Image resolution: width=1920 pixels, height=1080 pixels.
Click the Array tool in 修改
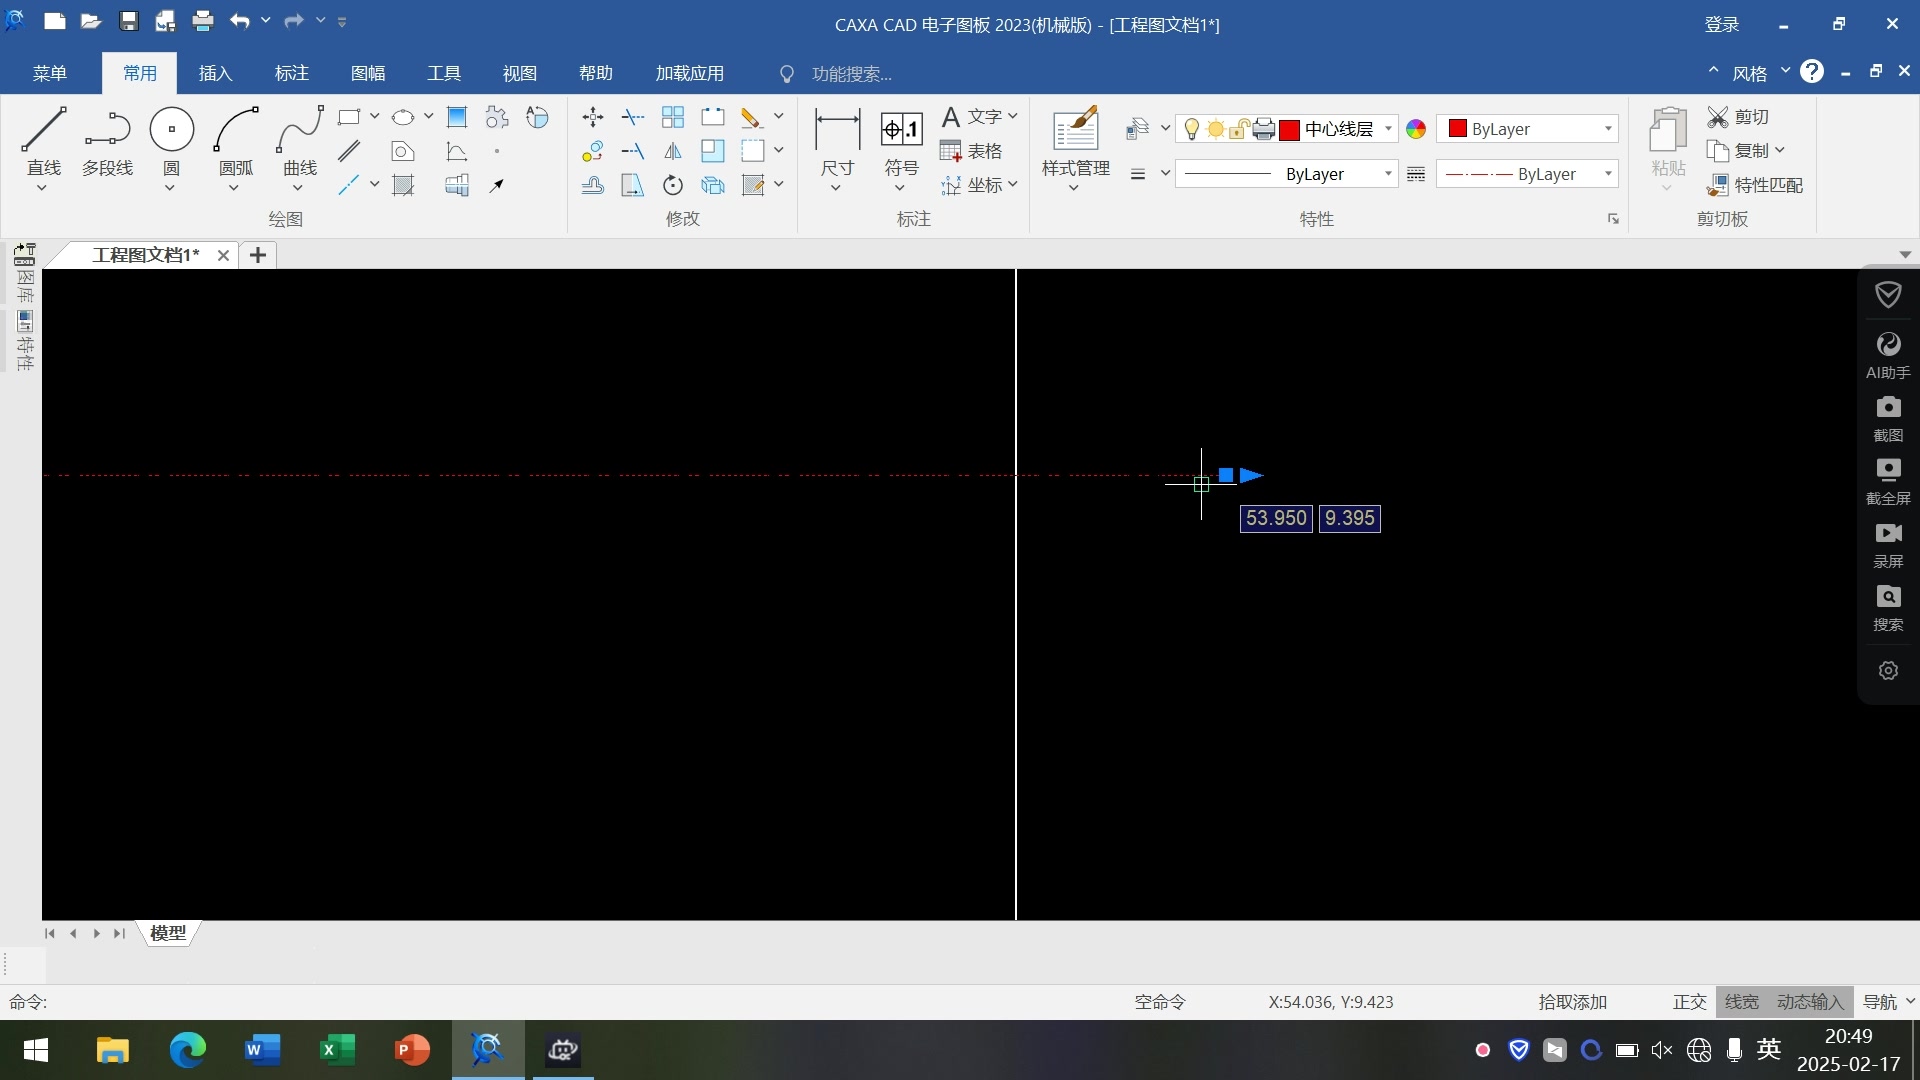pos(673,117)
